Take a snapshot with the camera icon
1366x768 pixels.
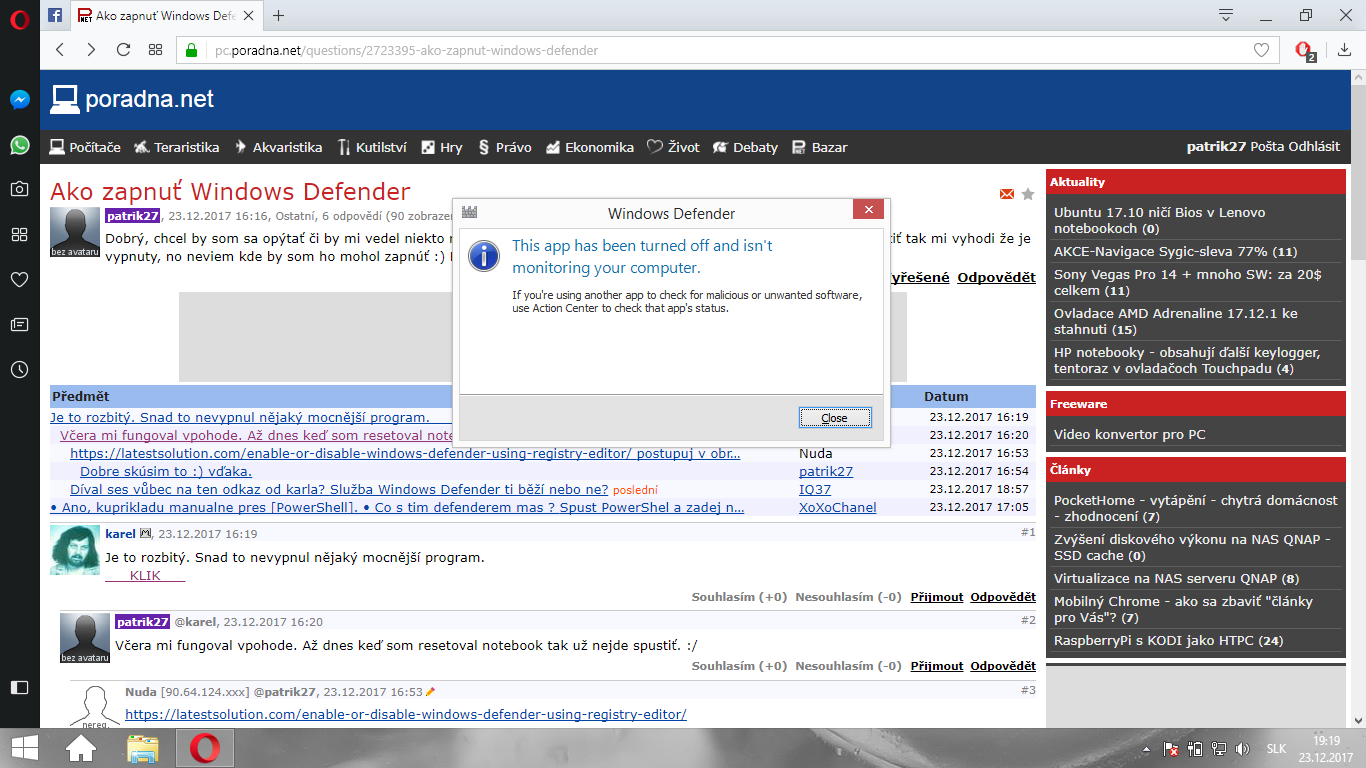coord(19,189)
